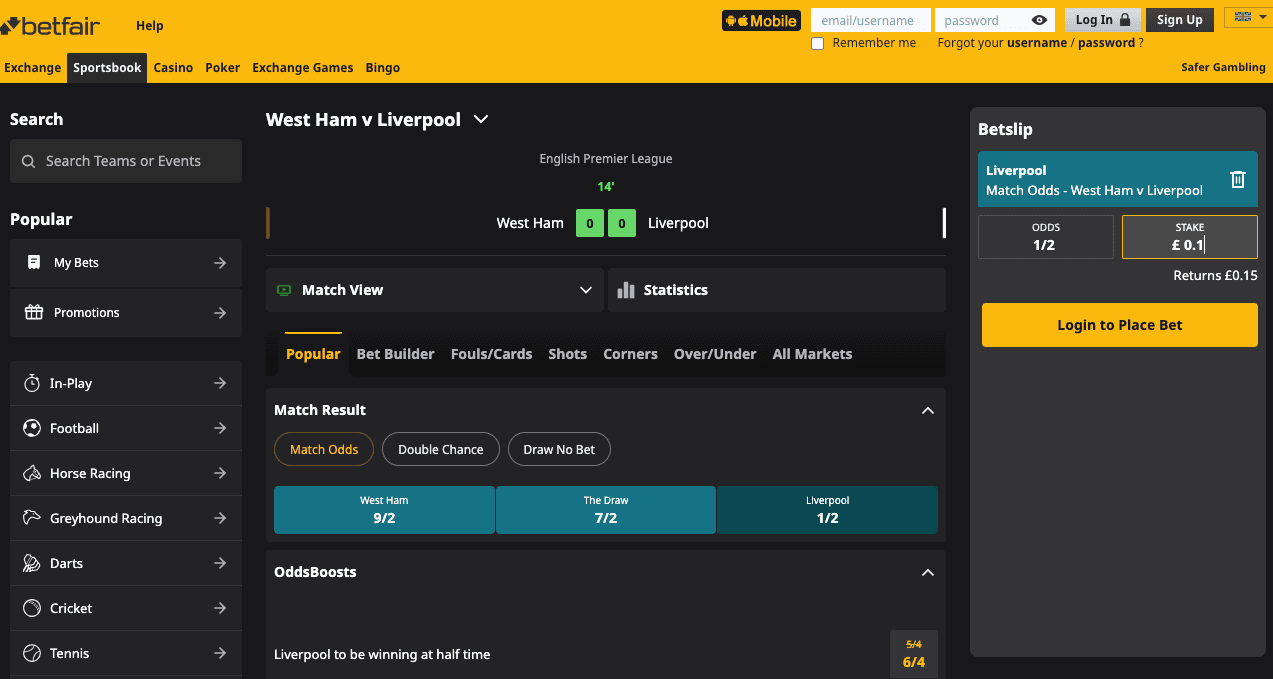Screen dimensions: 1273x679
Task: Pick The Draw at 7/2
Action: (x=606, y=510)
